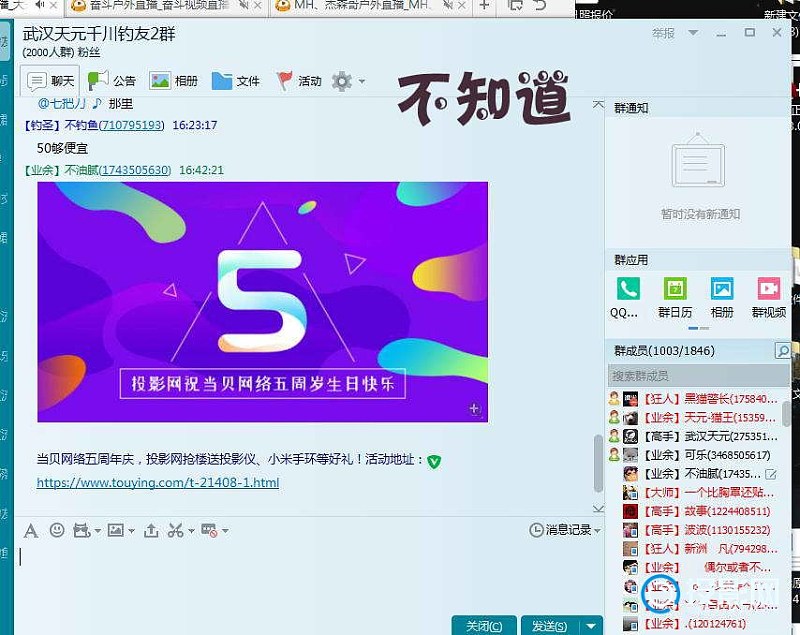Click the chat scrollbar thumb
Screen dimensions: 800x635
(x=598, y=463)
